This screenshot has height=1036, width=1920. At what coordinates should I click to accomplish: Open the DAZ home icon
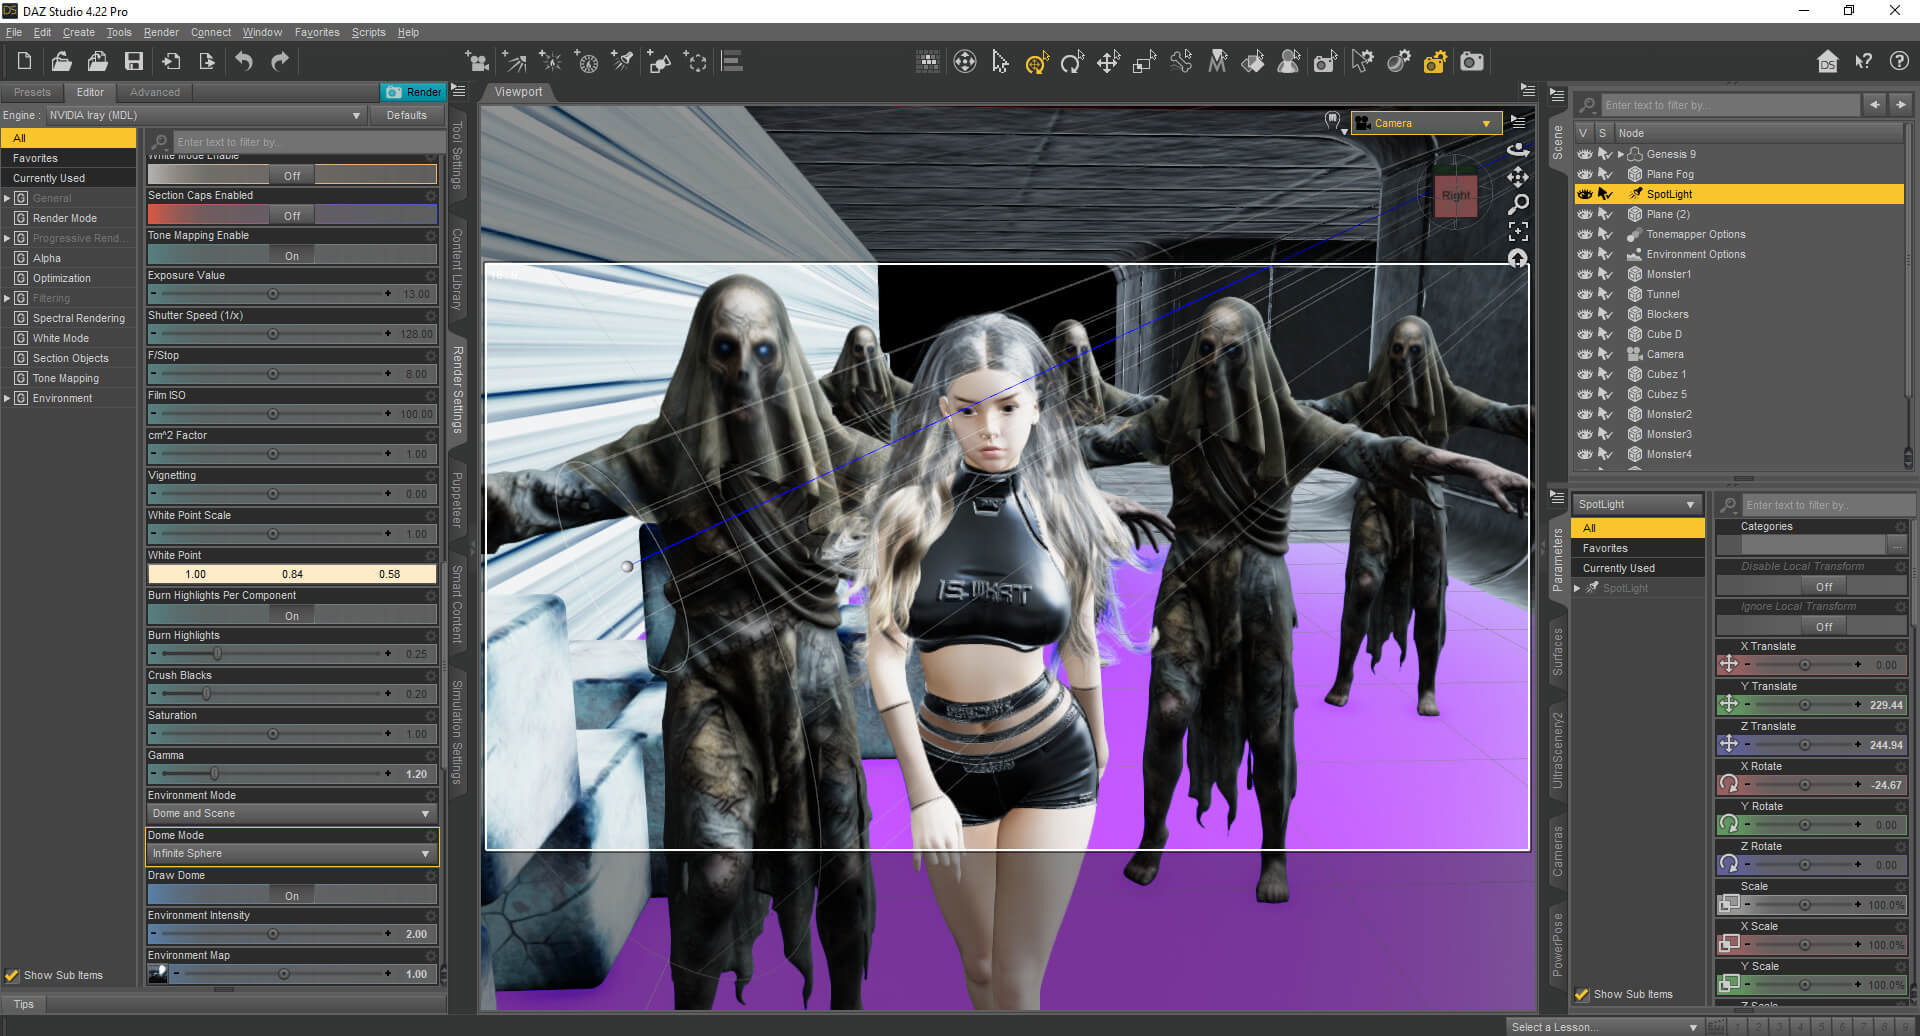point(1827,62)
